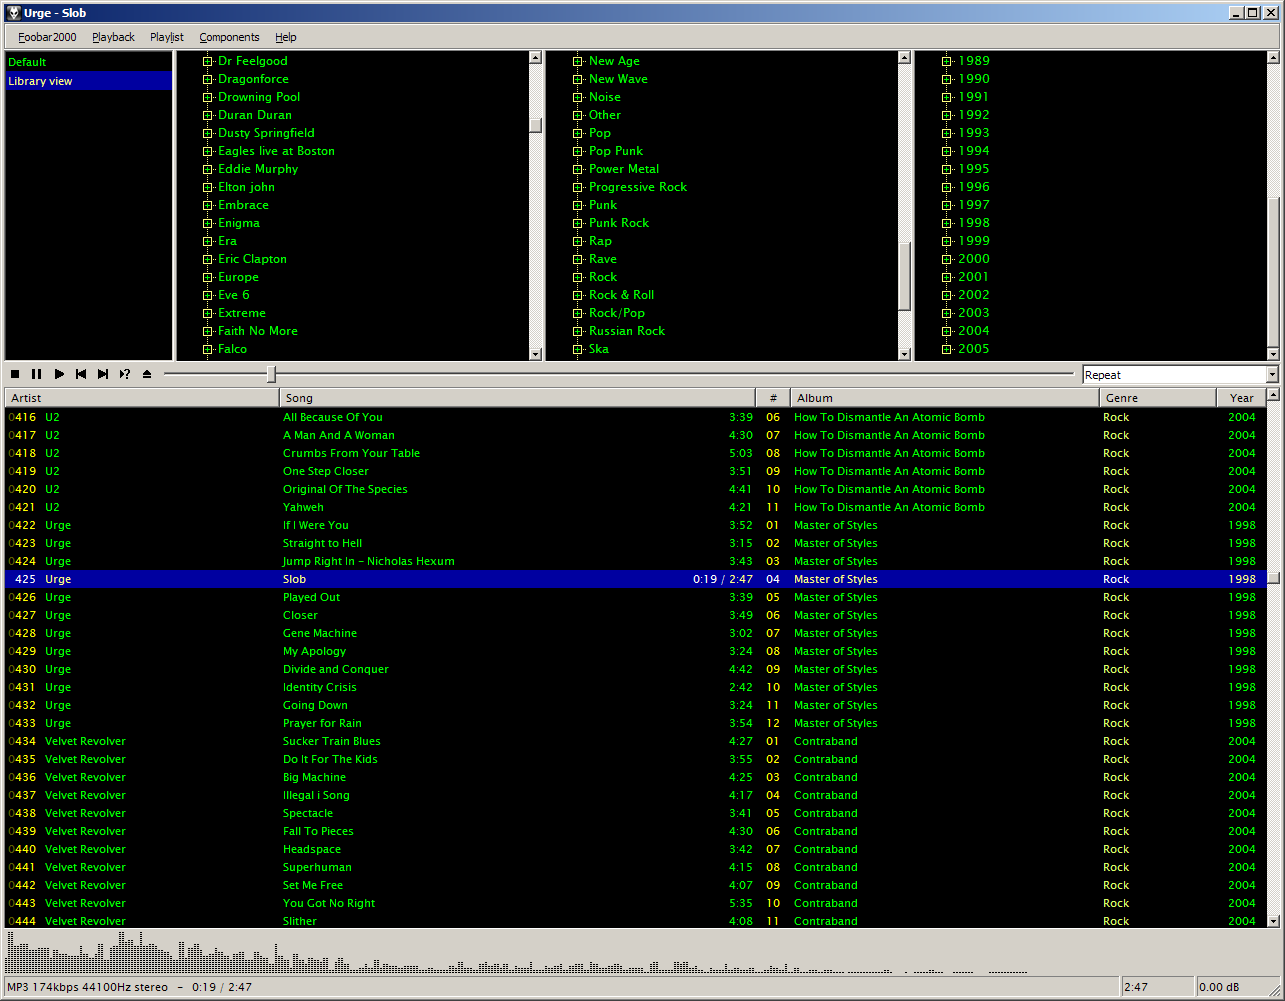The height and width of the screenshot is (1001, 1285).
Task: Click the seek bar slider thumb
Action: (x=271, y=374)
